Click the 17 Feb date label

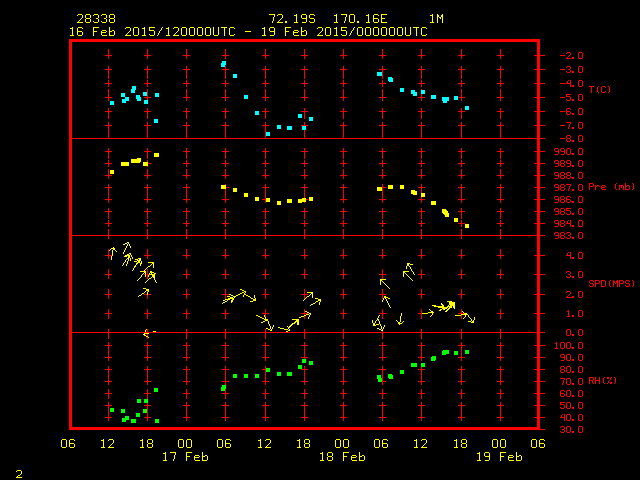(x=185, y=457)
